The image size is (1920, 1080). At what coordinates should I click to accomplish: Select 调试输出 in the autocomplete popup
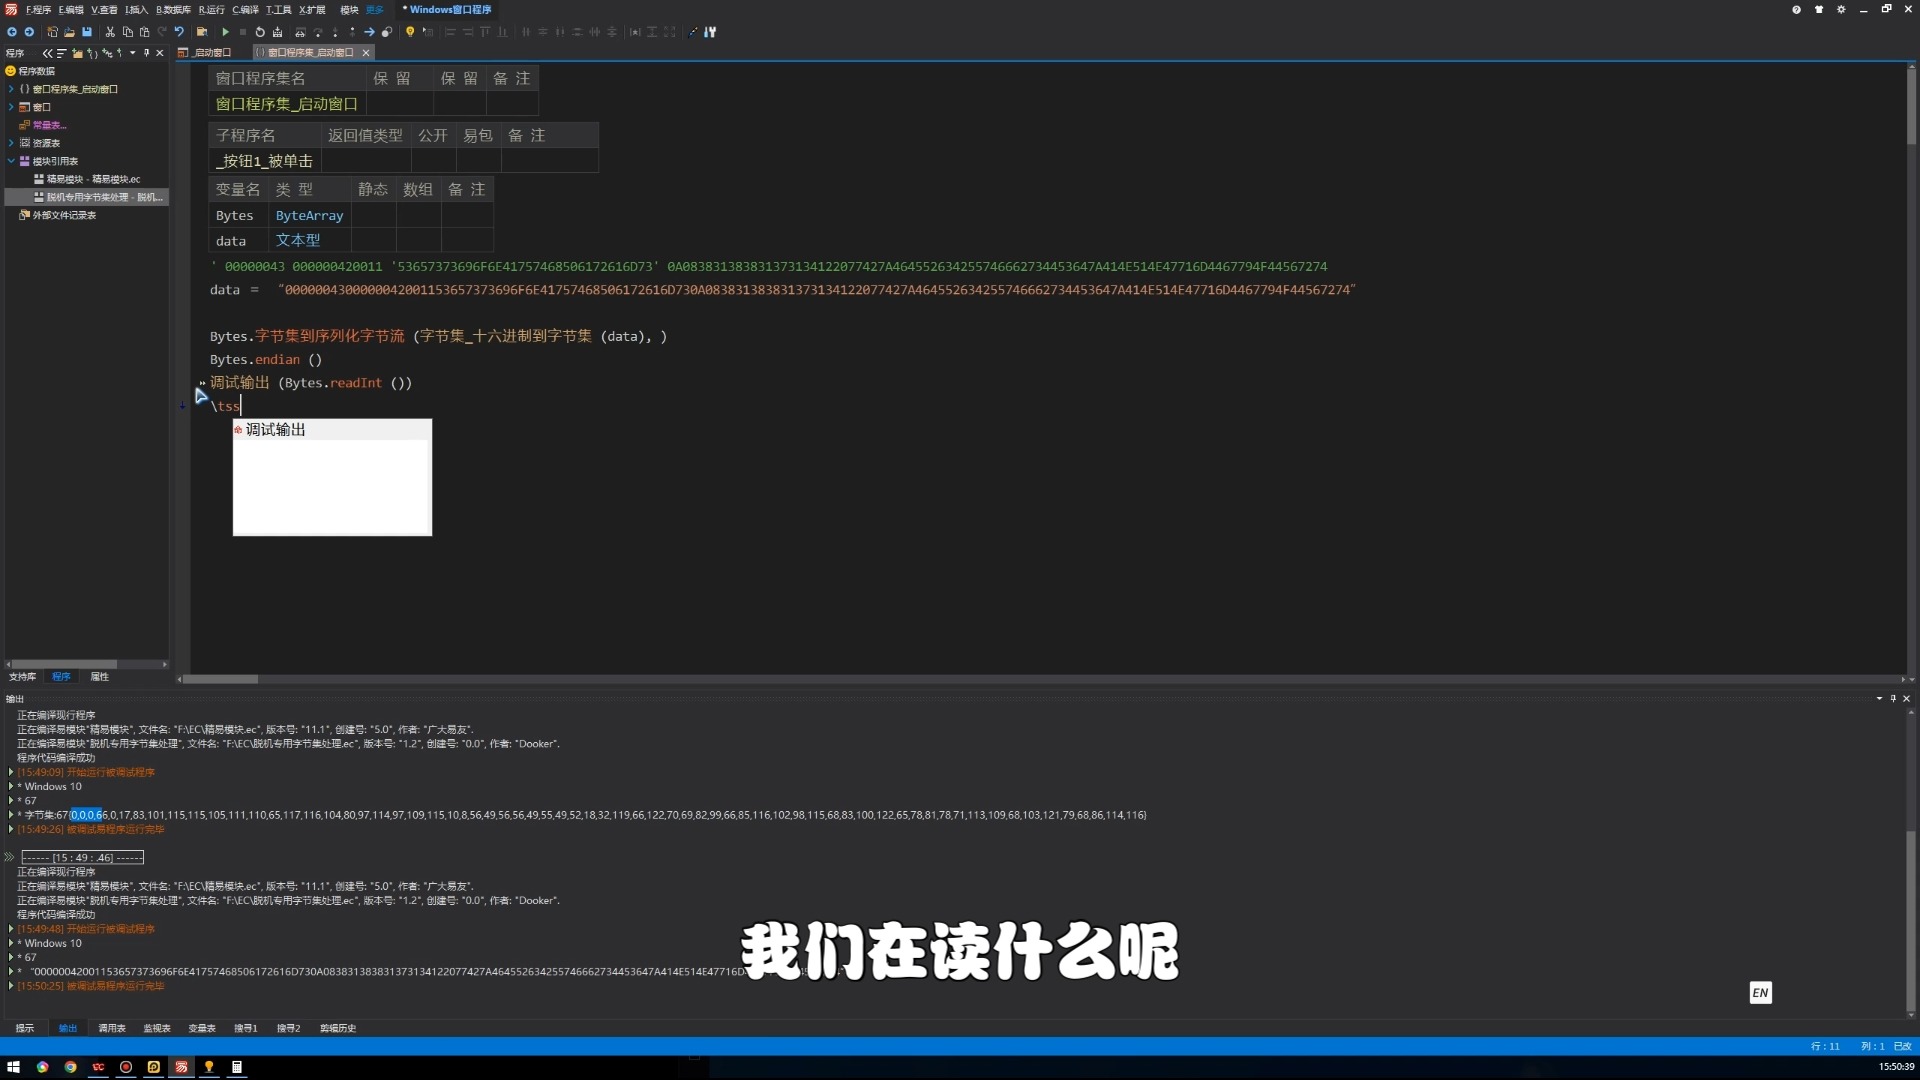point(277,429)
